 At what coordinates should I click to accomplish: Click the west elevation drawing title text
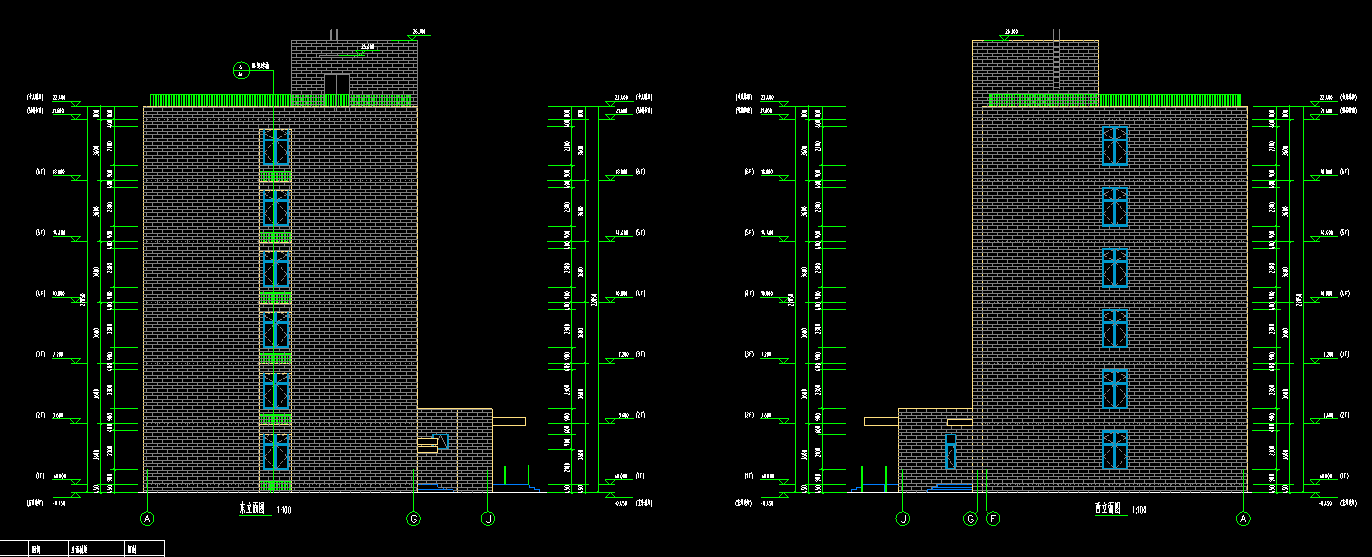1106,509
